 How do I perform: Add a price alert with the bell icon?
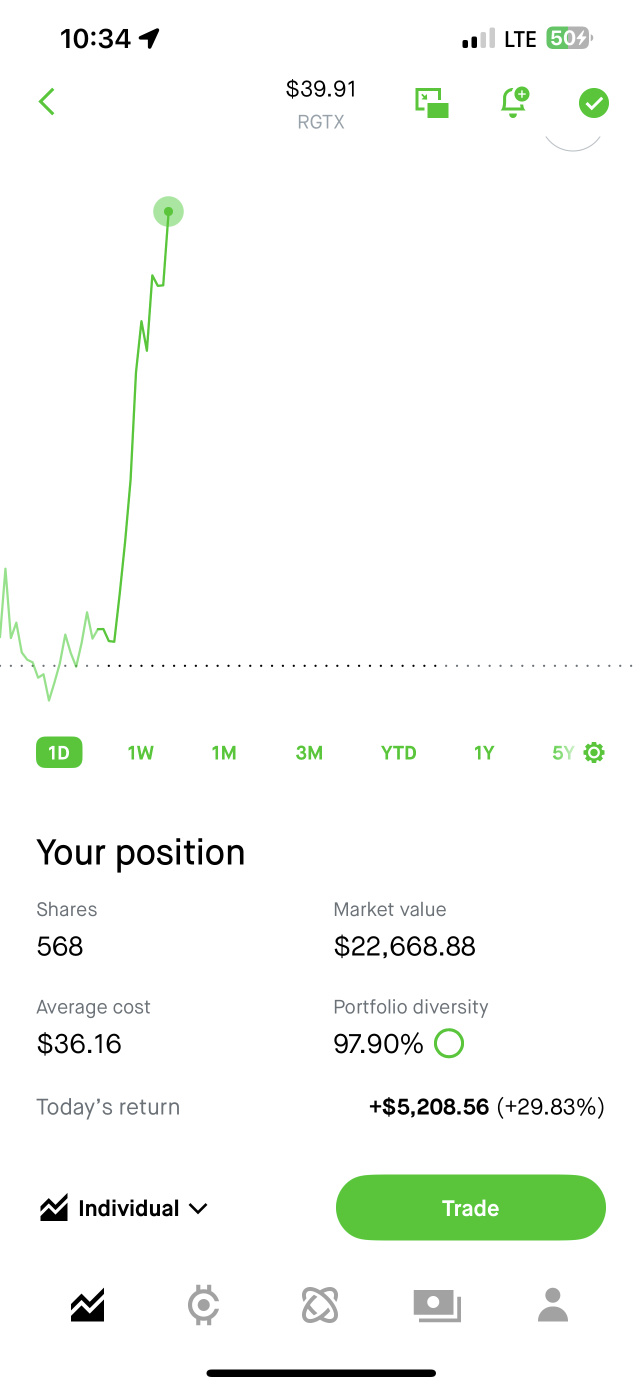point(514,102)
